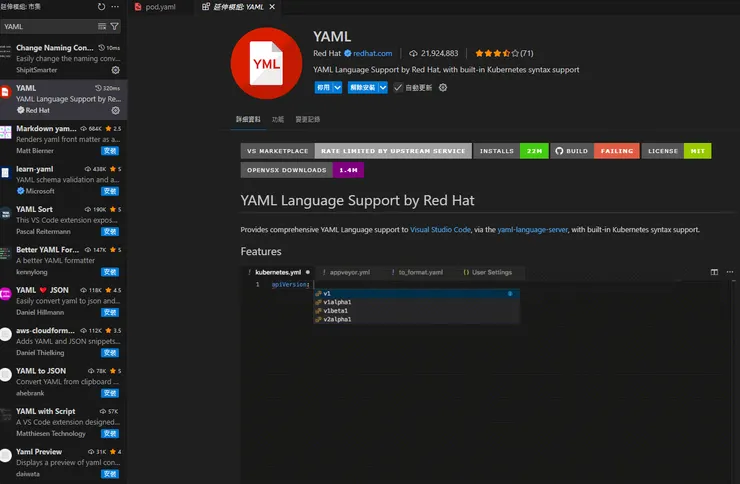
Task: Open the preview editor more actions menu
Action: tap(730, 272)
